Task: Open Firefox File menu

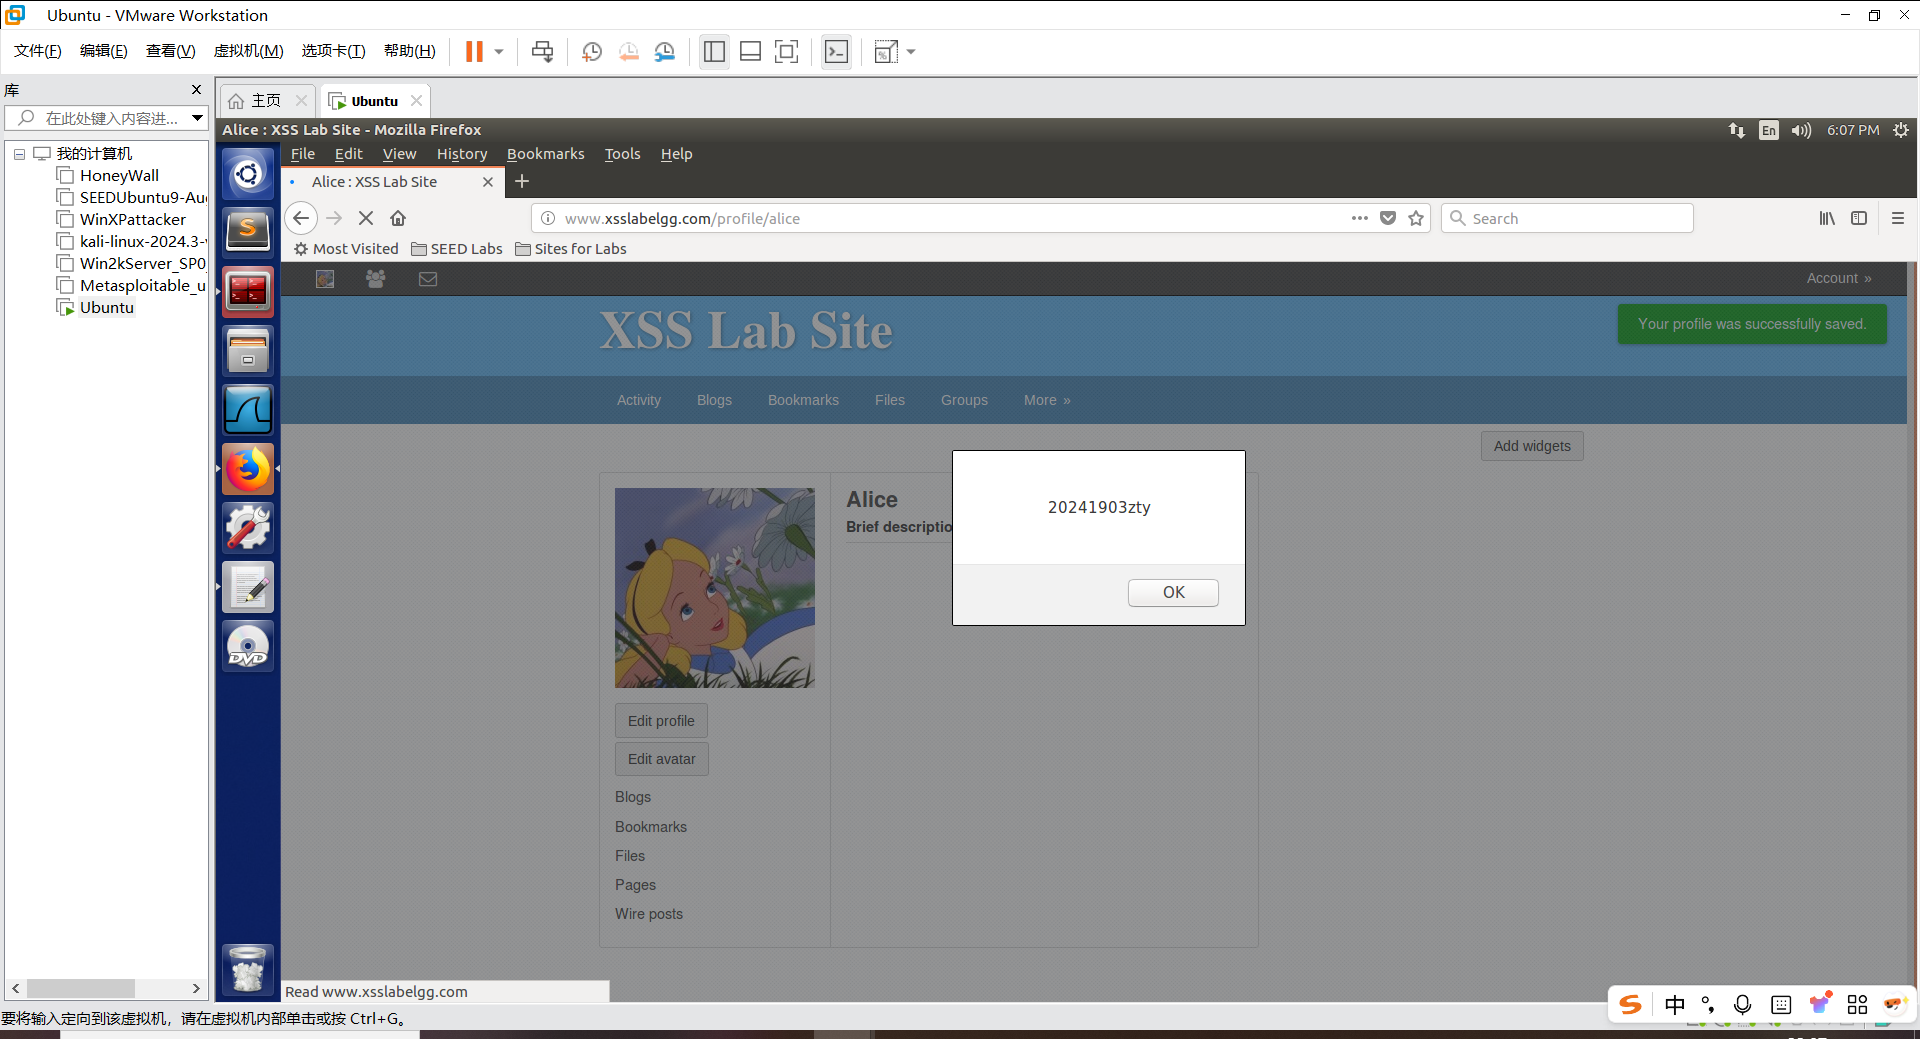Action: pyautogui.click(x=303, y=154)
